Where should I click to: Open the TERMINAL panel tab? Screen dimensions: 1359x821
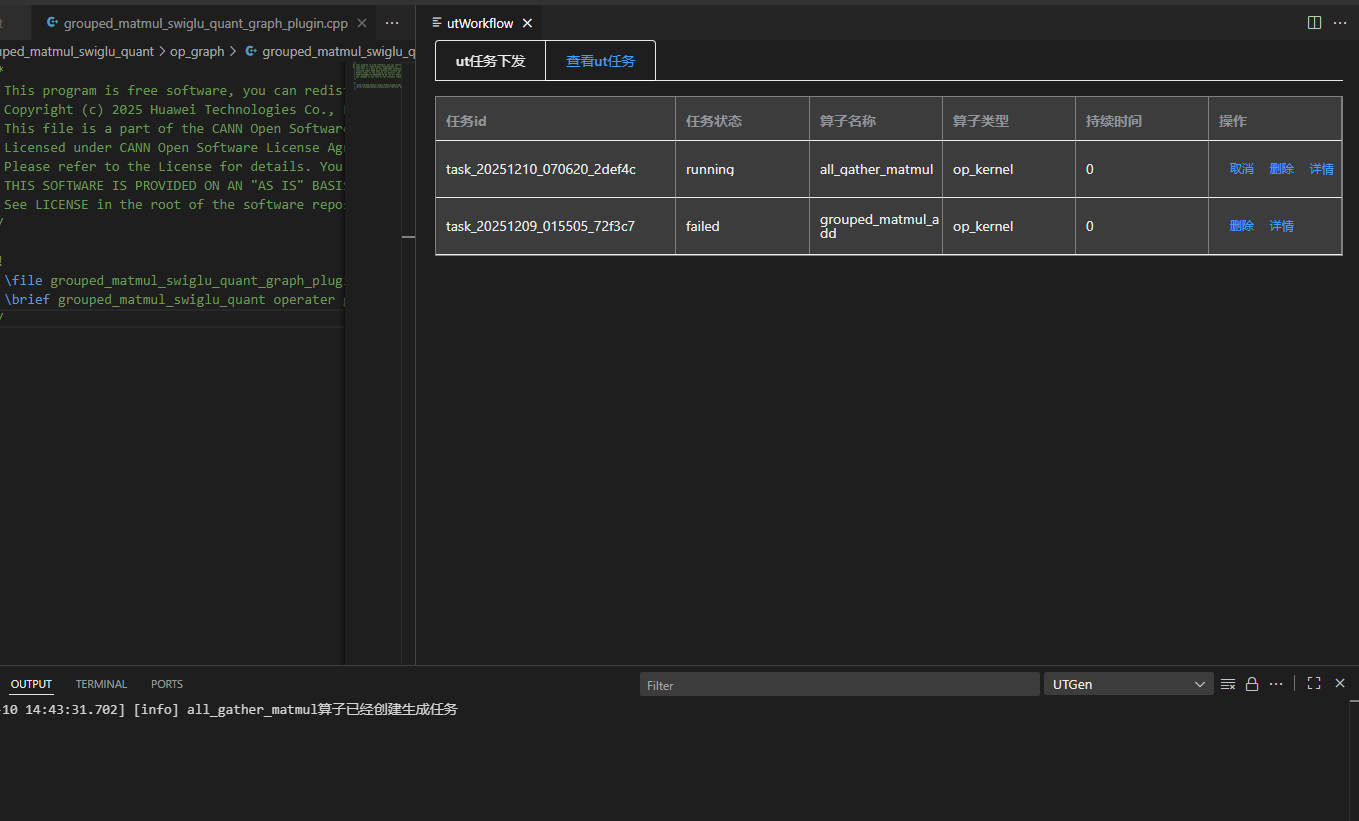coord(101,684)
